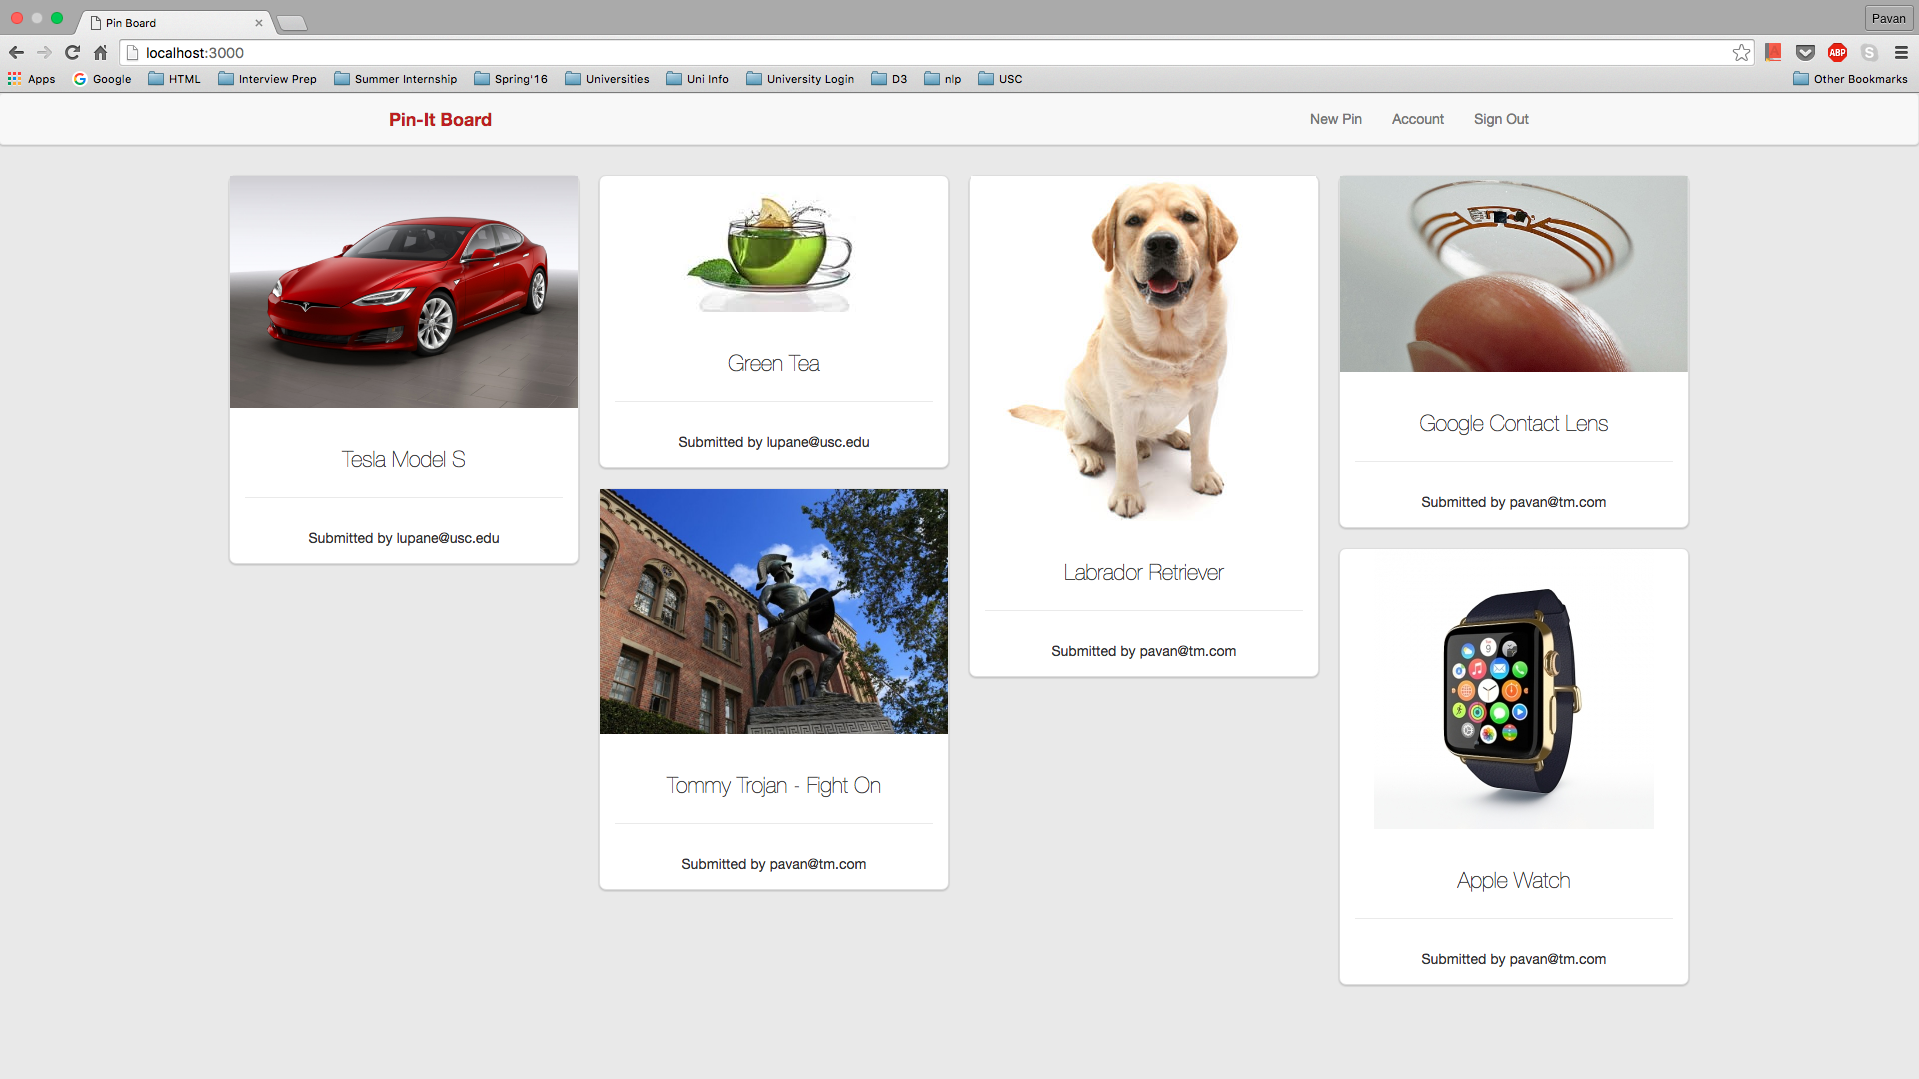Open the Other Bookmarks folder
This screenshot has width=1919, height=1079.
click(x=1850, y=79)
